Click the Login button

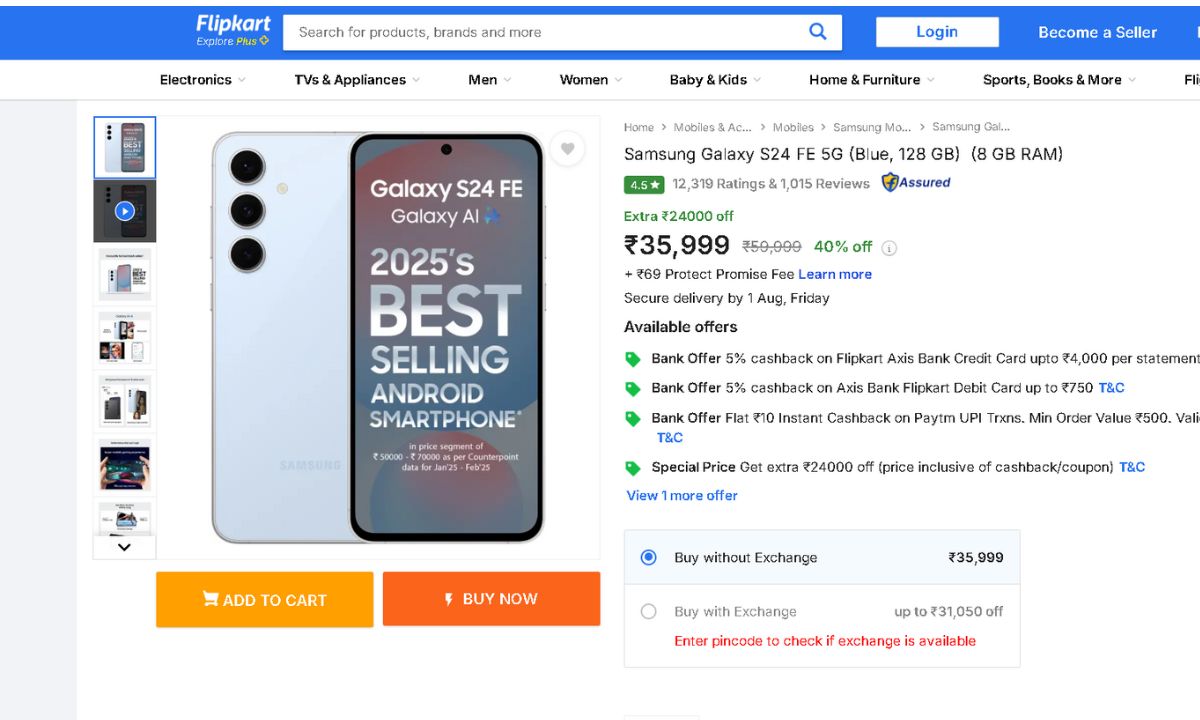pyautogui.click(x=937, y=32)
